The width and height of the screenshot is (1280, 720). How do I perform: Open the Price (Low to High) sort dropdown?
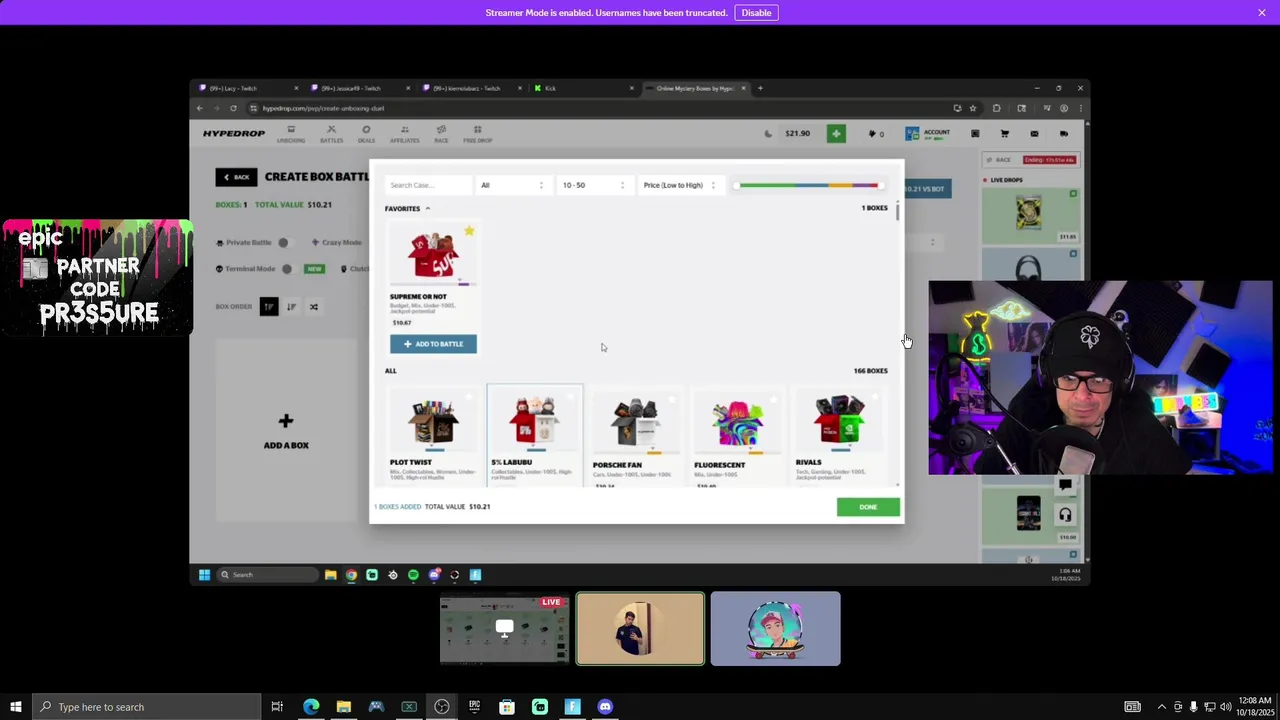pos(680,185)
